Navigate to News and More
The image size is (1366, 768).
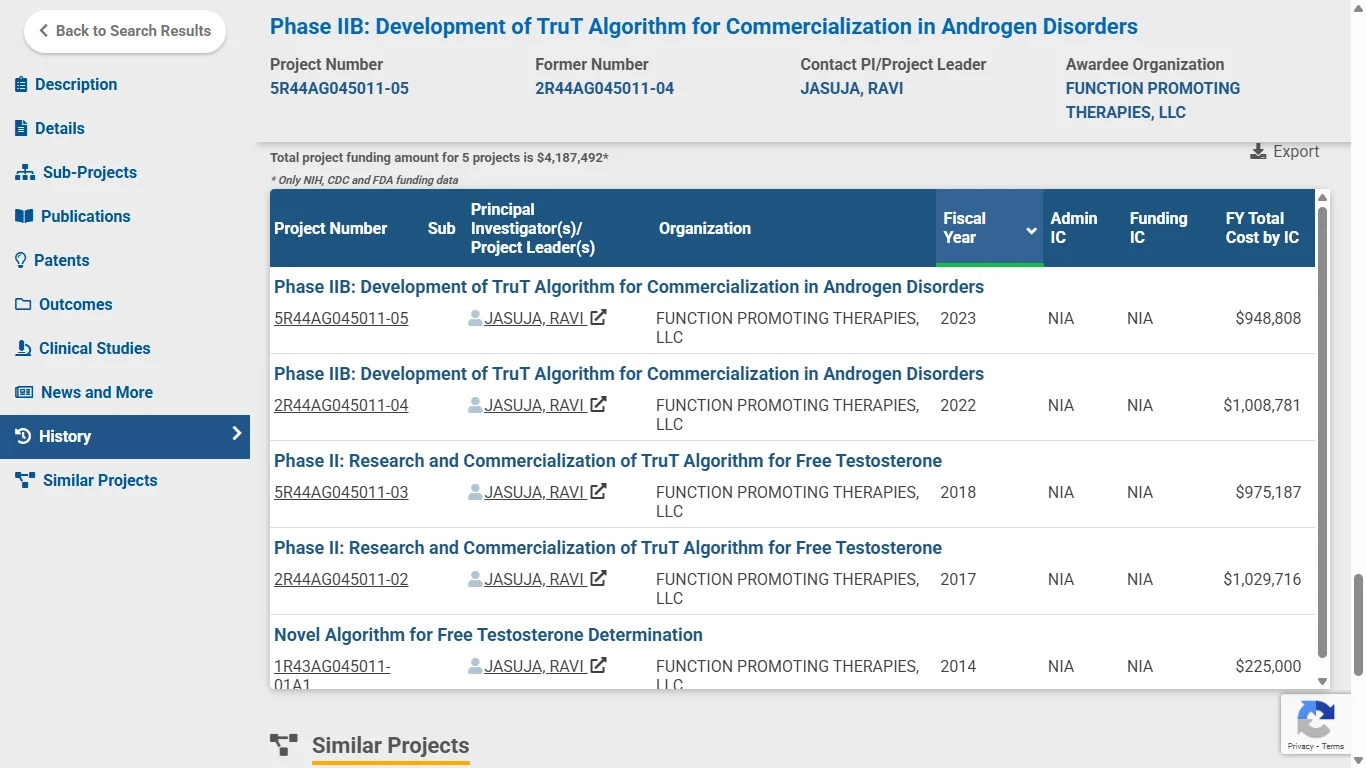click(96, 393)
